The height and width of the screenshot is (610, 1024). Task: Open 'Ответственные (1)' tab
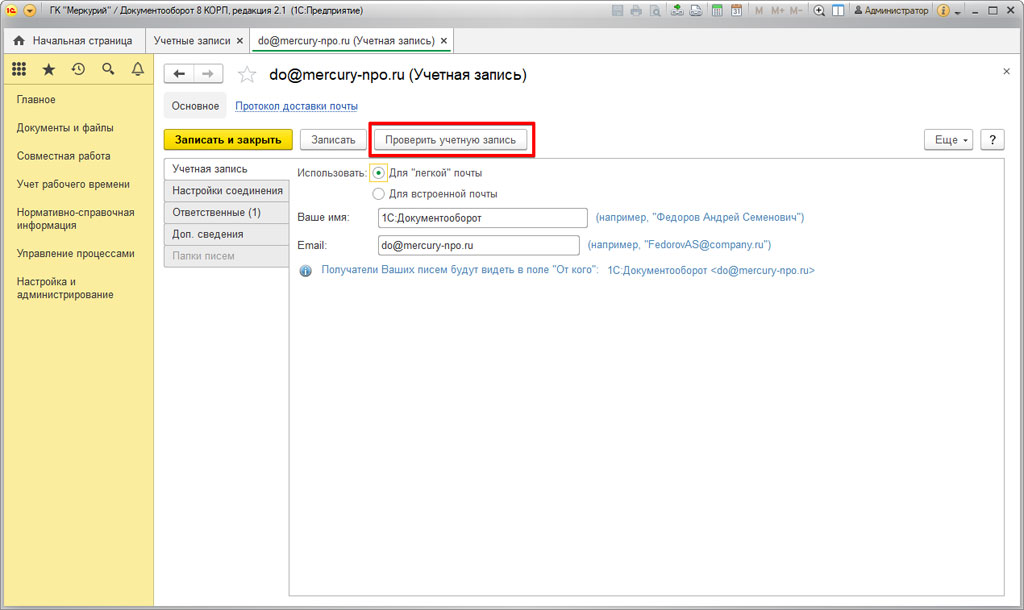coord(216,212)
